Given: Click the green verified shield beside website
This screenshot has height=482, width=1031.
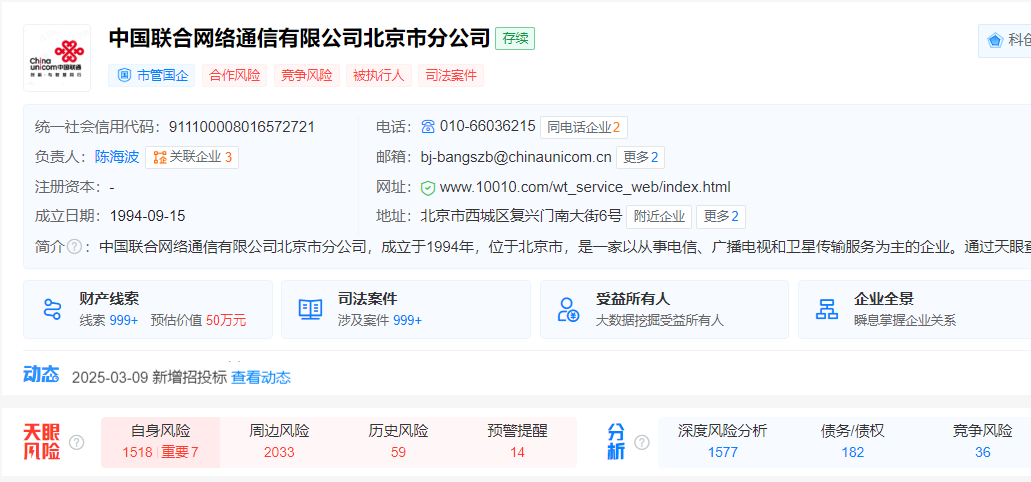Looking at the screenshot, I should click(428, 187).
